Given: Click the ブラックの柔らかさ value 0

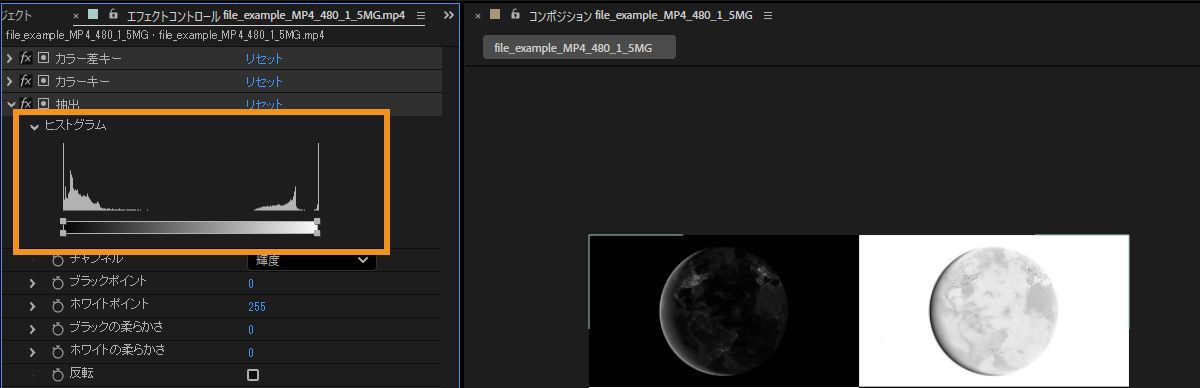Looking at the screenshot, I should coord(251,329).
